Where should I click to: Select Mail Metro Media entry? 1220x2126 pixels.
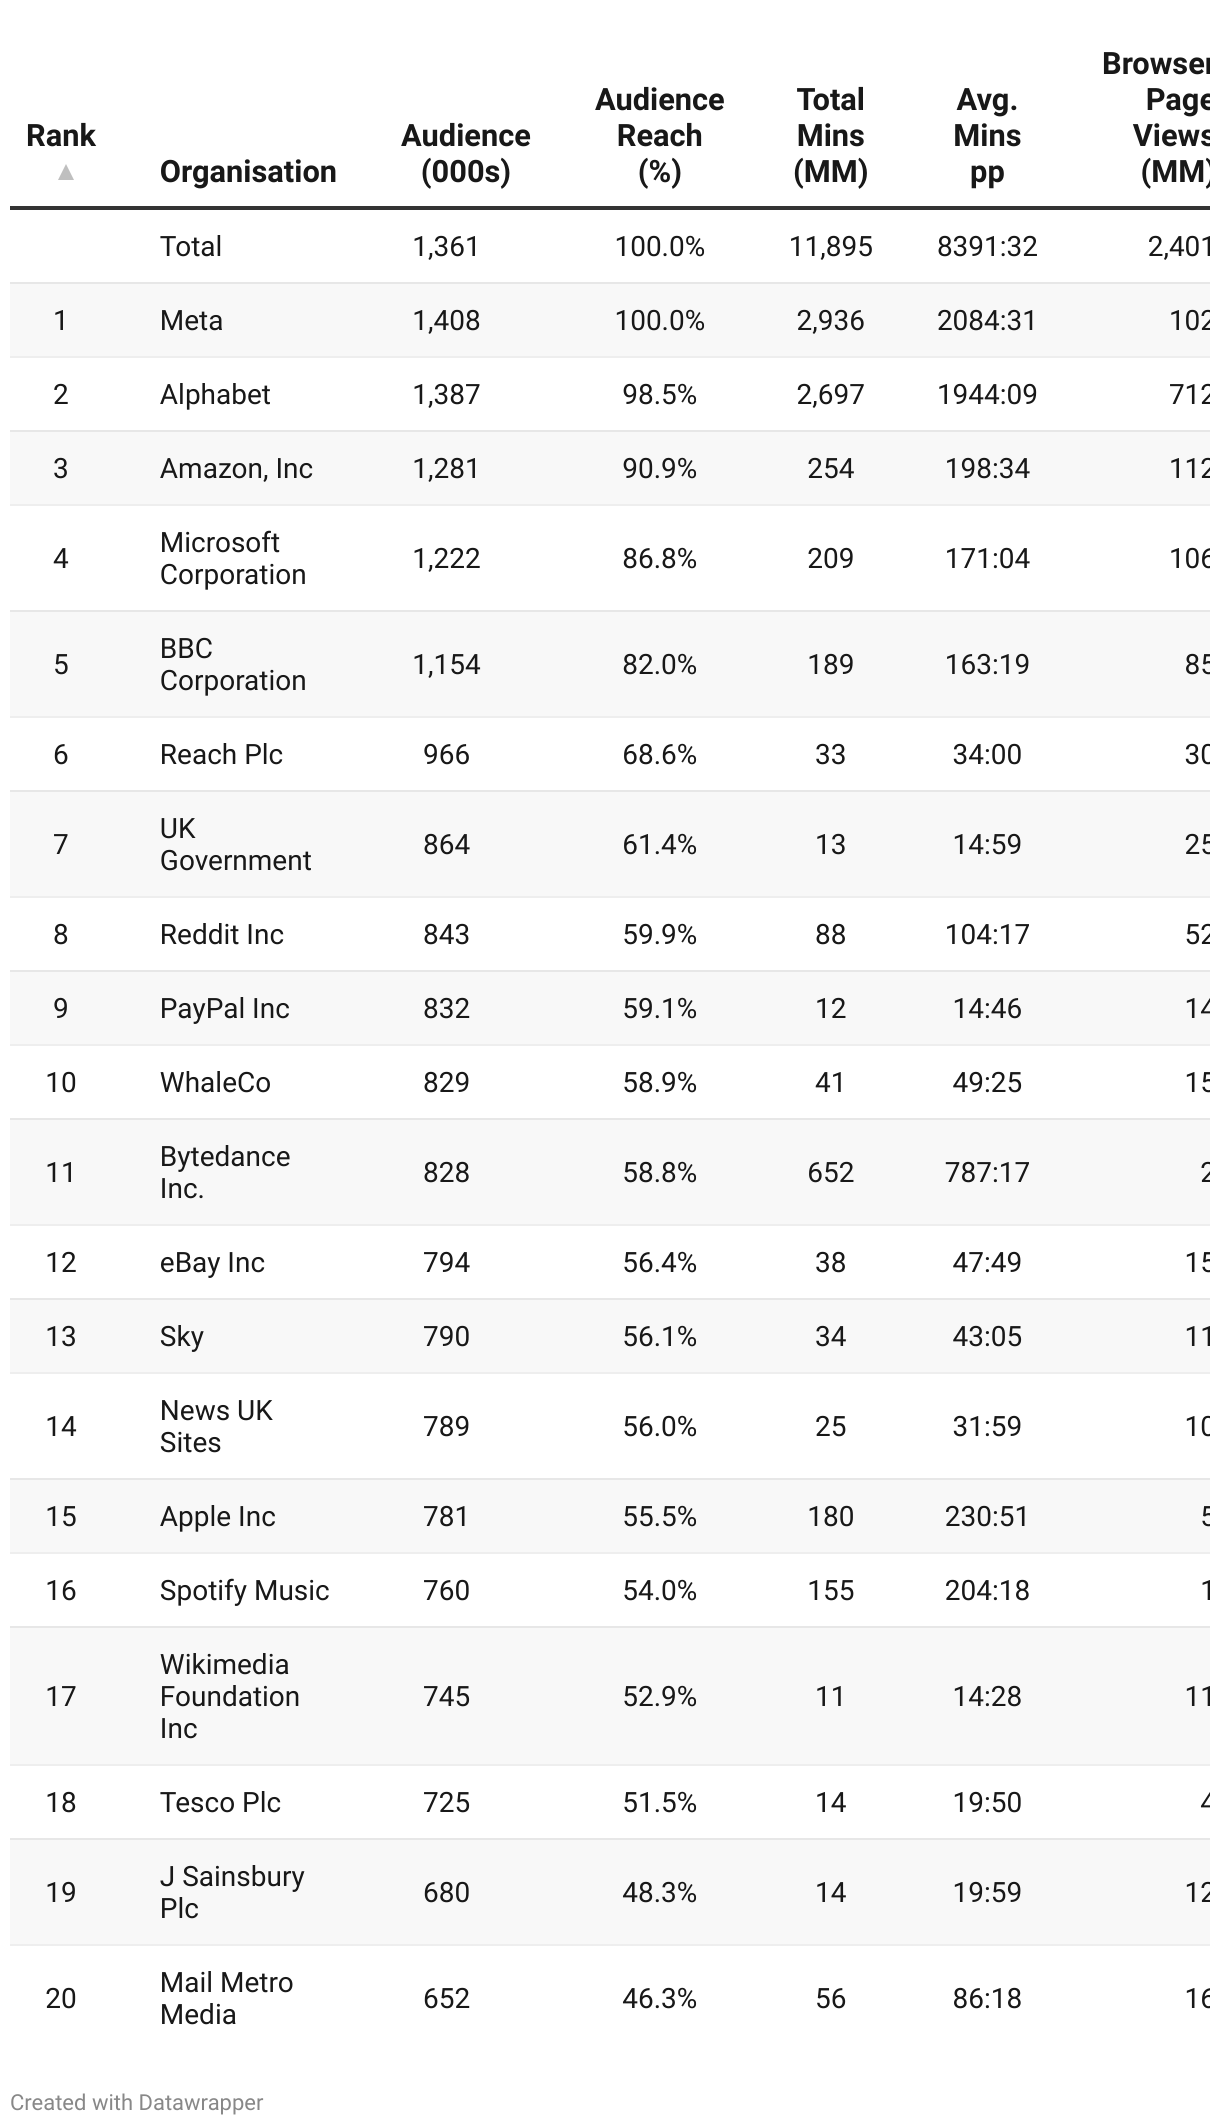point(226,1998)
